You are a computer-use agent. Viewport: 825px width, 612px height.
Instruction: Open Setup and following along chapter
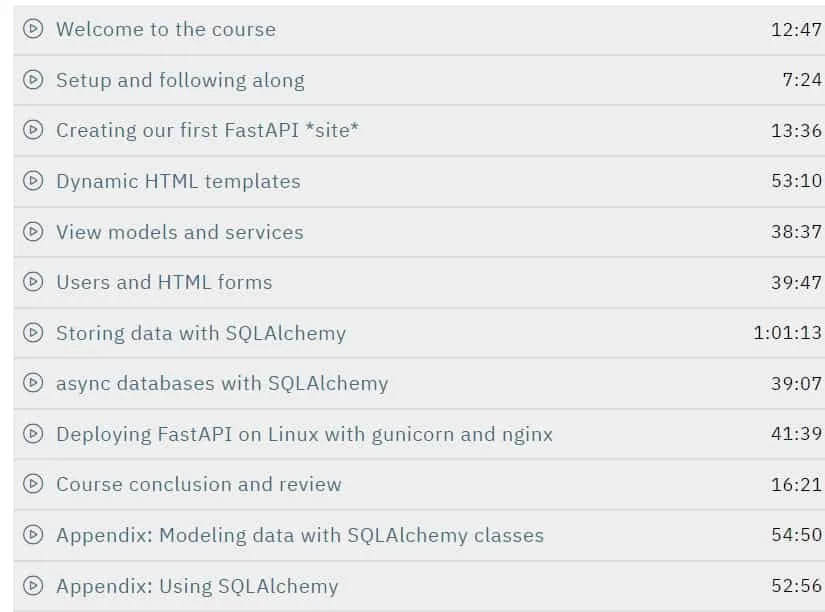tap(180, 81)
